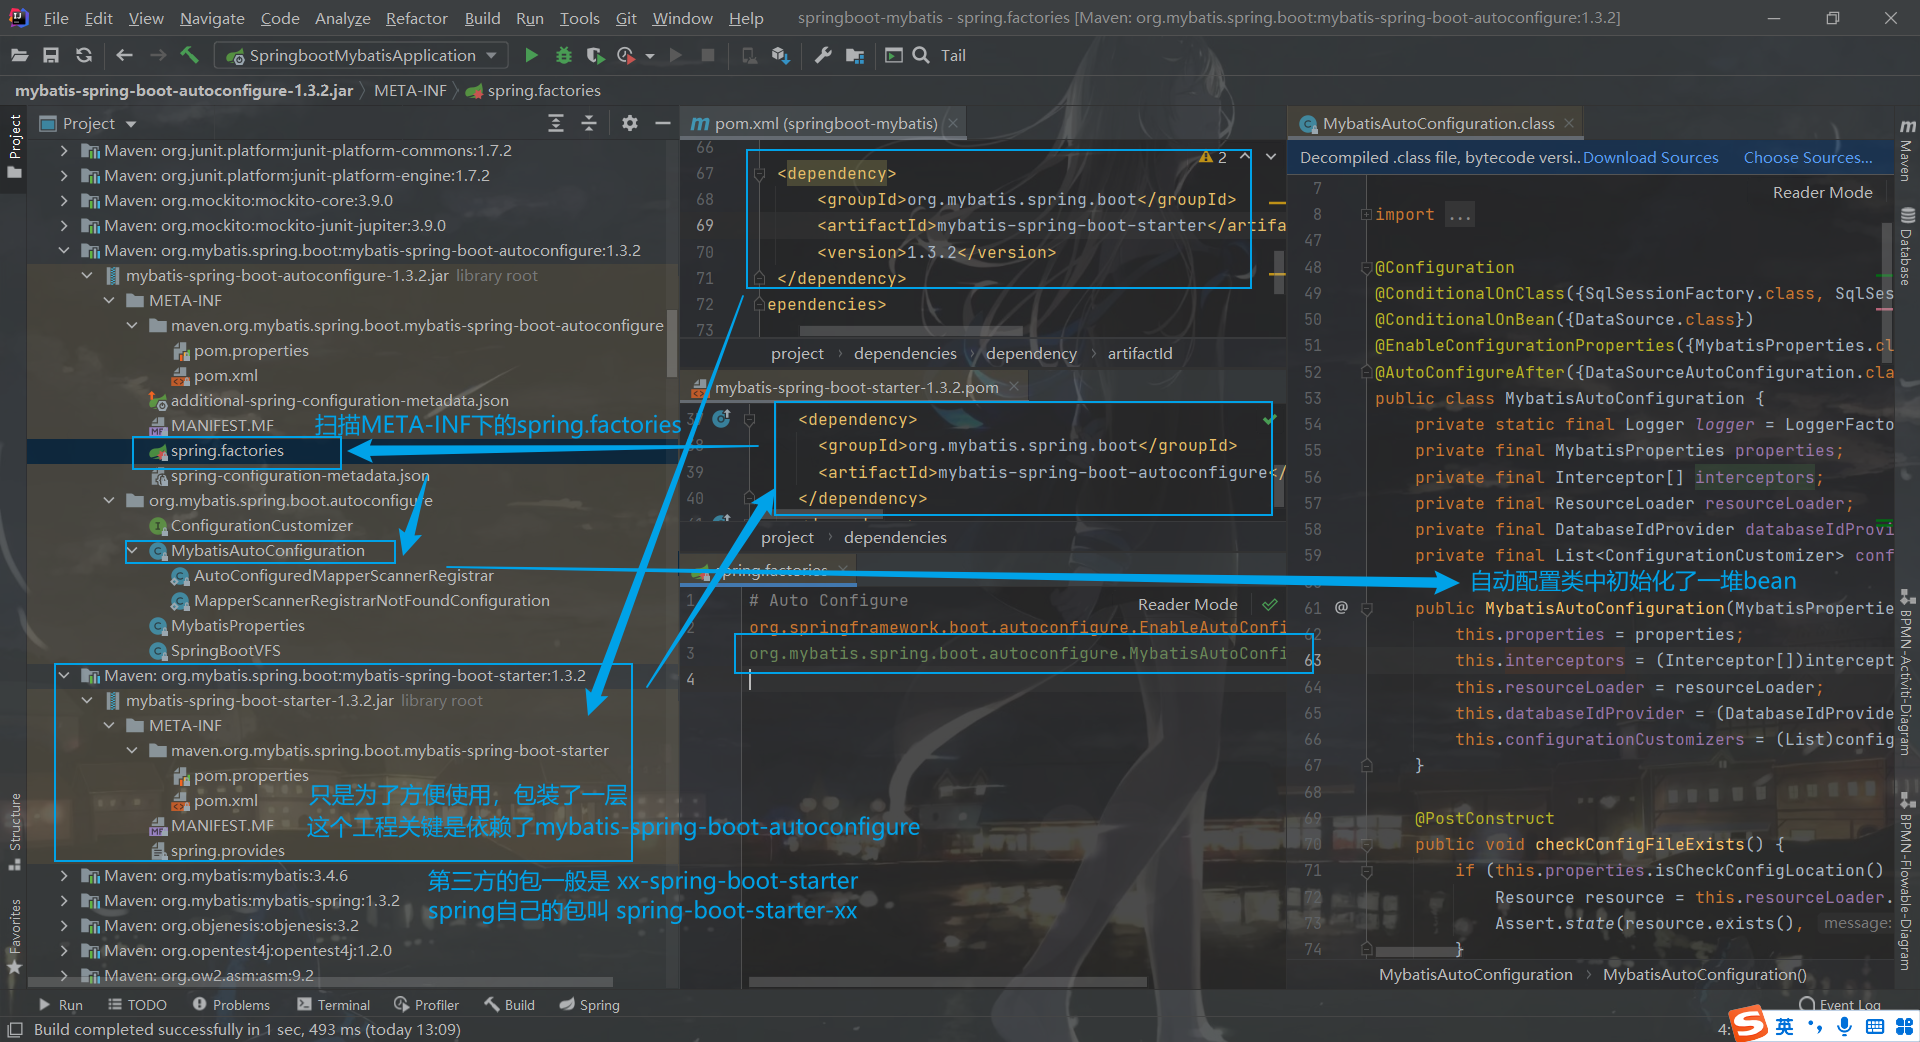Open SpringbootMybatisApplication run configuration dropdown
This screenshot has height=1042, width=1920.
tap(362, 55)
